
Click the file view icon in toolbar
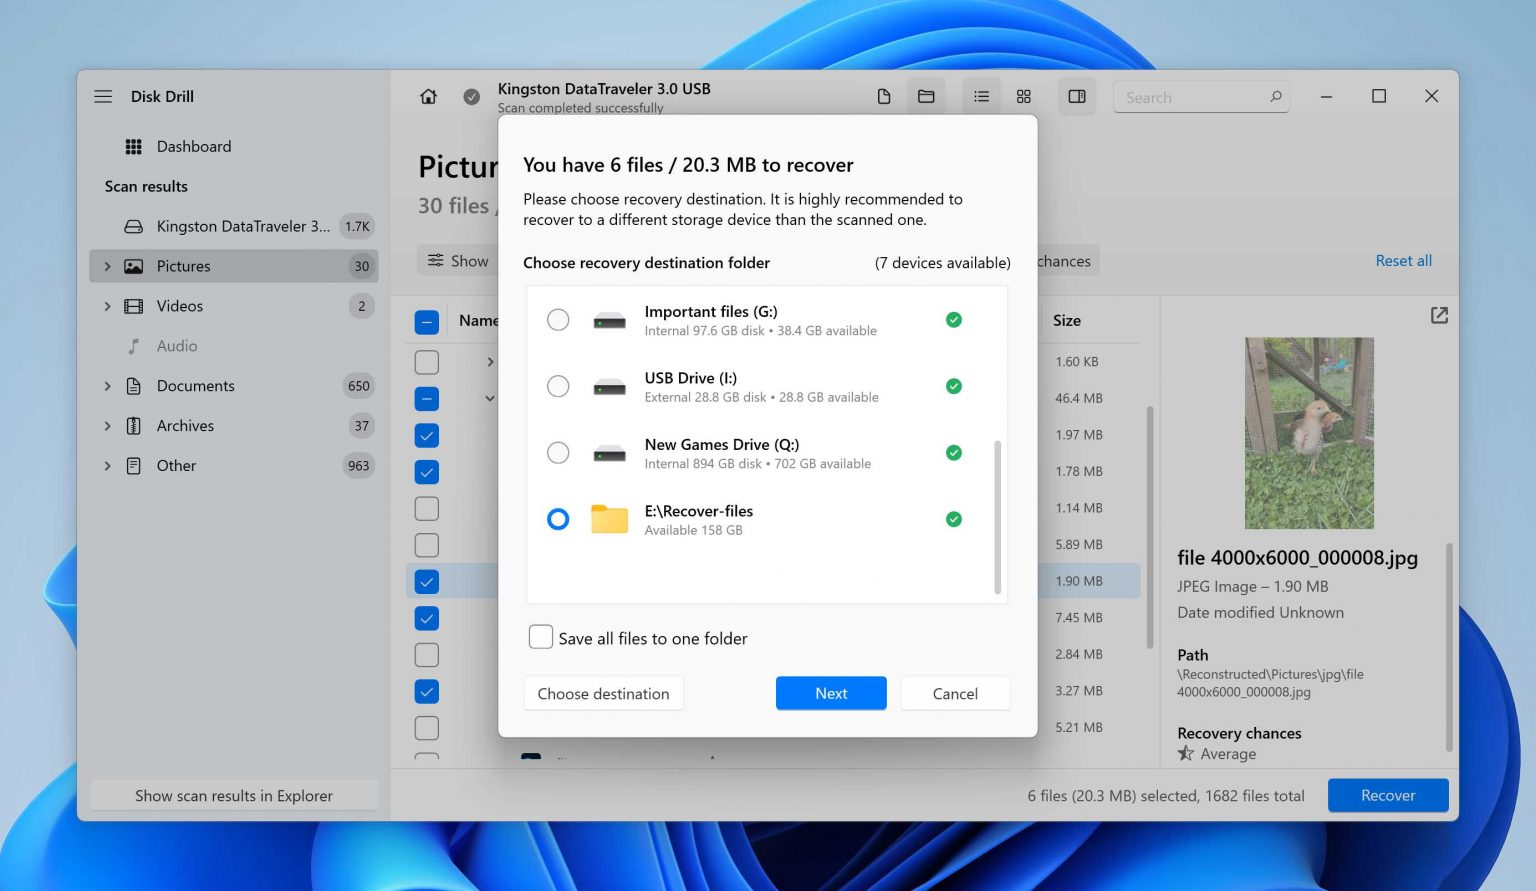coord(884,96)
